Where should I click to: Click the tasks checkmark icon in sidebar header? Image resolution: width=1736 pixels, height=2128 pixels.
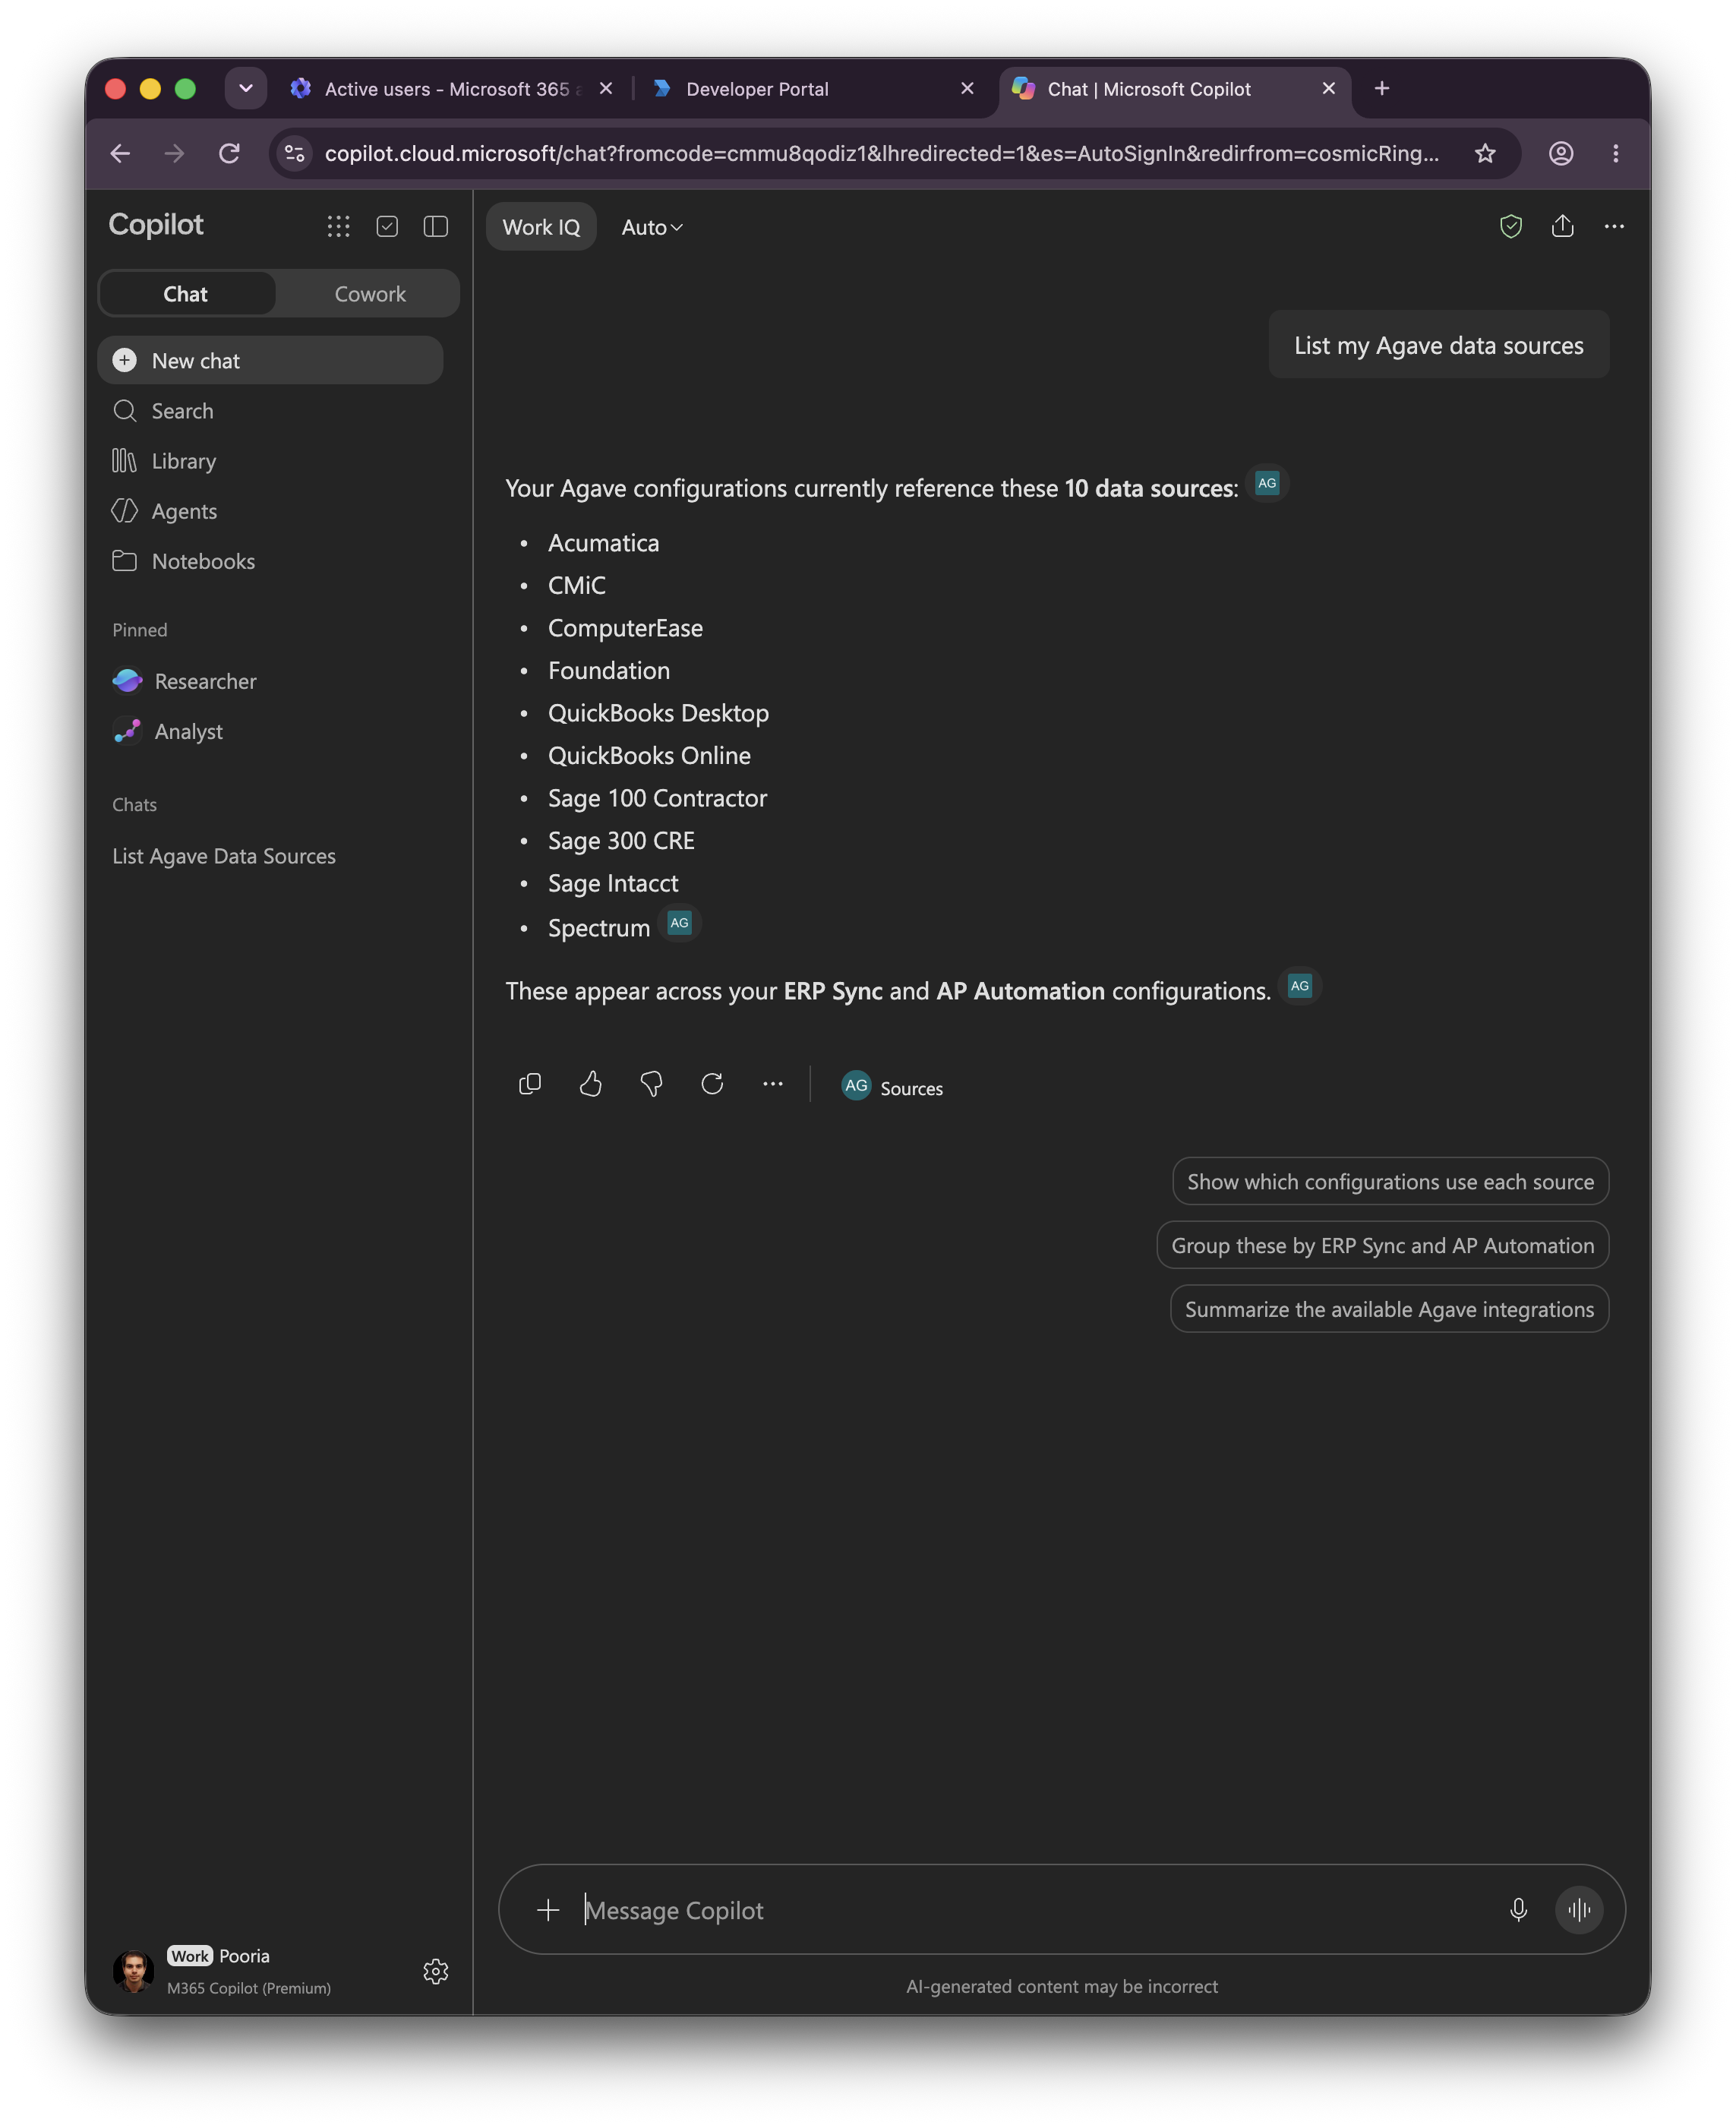[x=387, y=226]
